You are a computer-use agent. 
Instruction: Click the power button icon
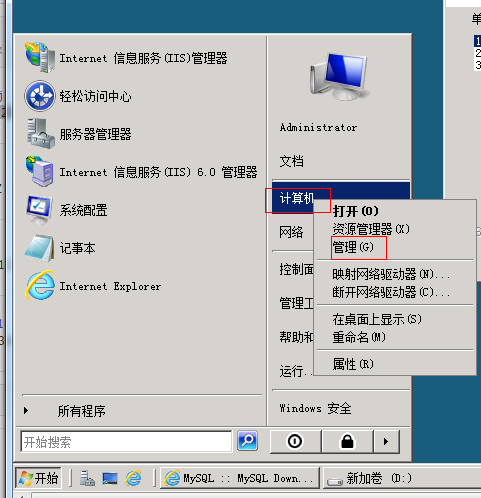pyautogui.click(x=295, y=441)
